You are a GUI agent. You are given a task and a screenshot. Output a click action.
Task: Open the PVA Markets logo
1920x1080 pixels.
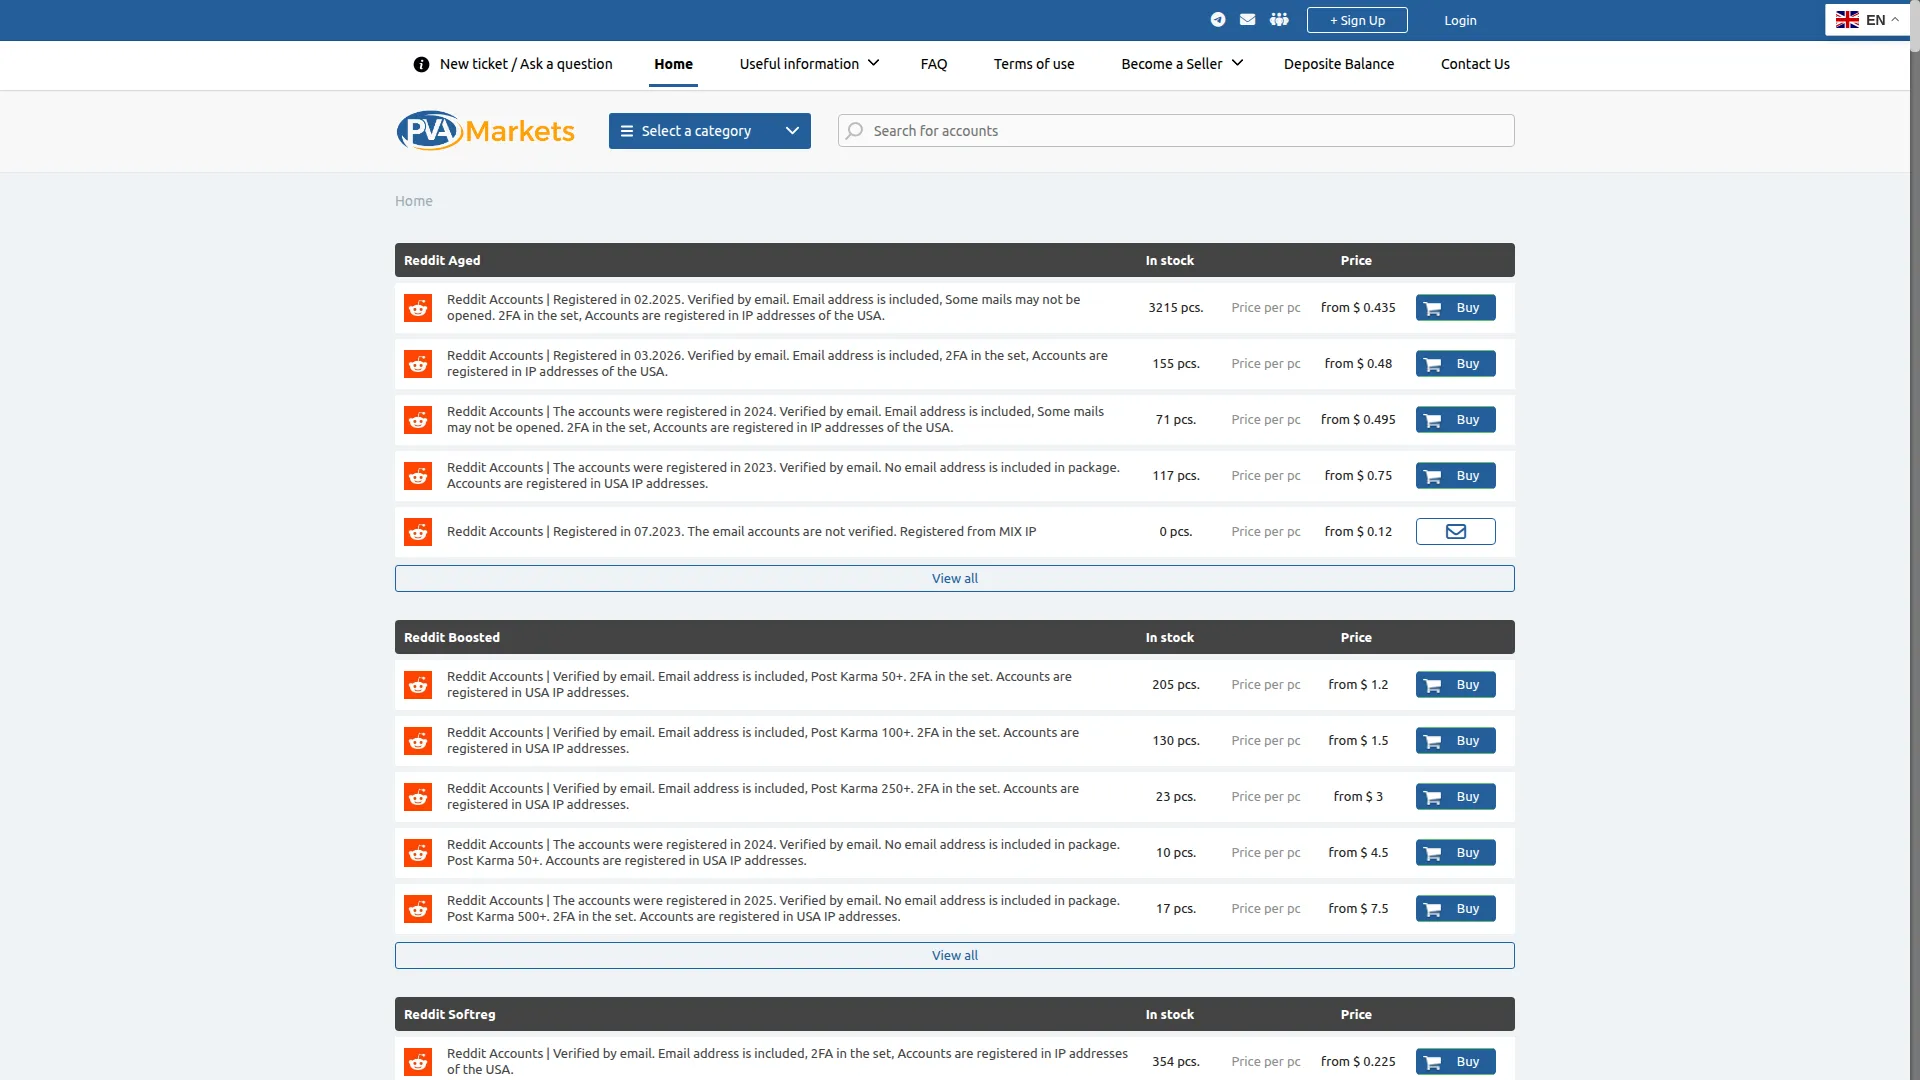(485, 131)
